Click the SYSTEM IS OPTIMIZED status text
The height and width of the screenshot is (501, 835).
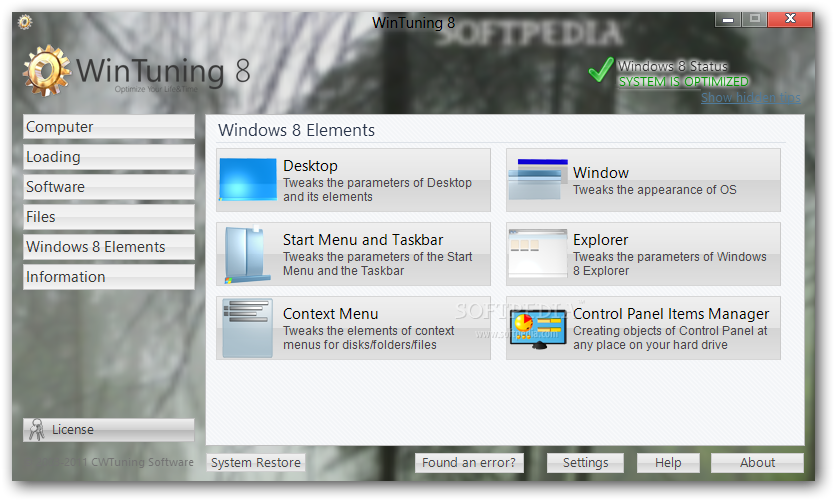click(x=683, y=81)
